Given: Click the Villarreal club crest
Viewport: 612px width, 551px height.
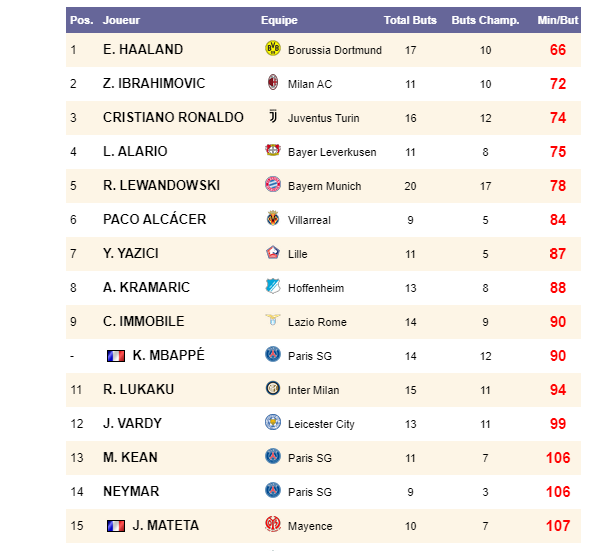Looking at the screenshot, I should pyautogui.click(x=272, y=219).
